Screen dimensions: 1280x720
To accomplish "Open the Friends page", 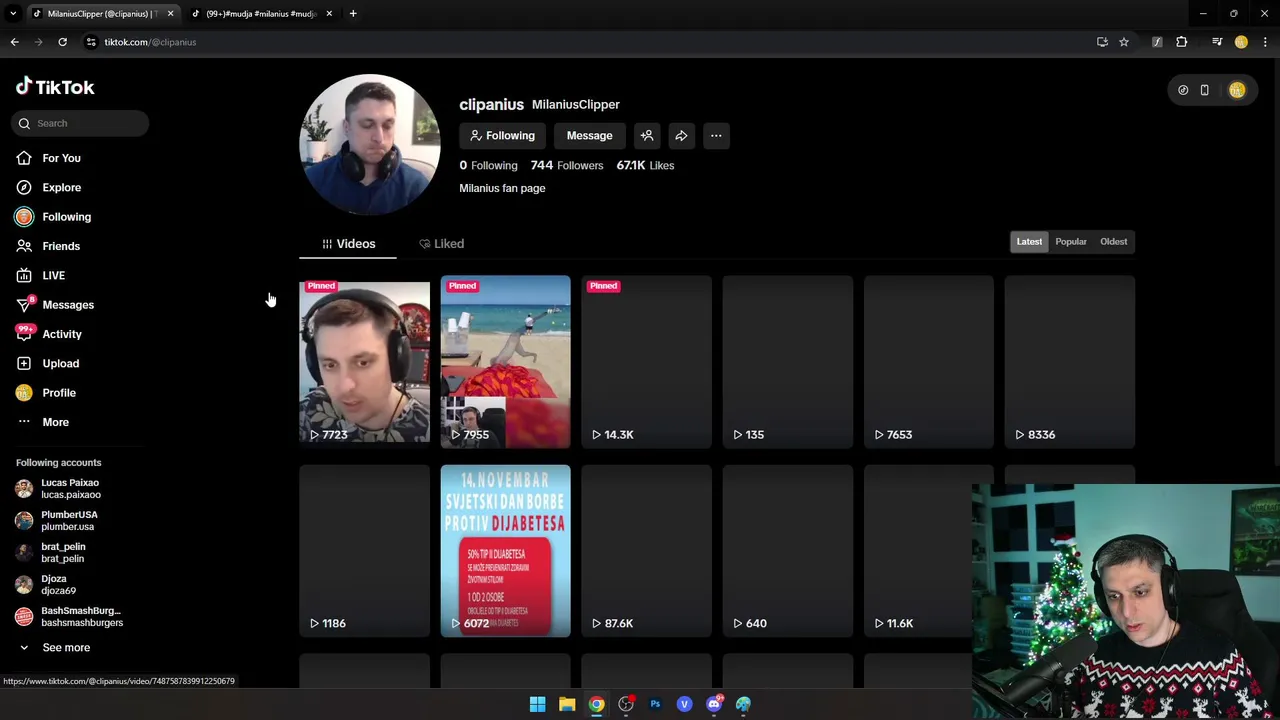I will pyautogui.click(x=61, y=246).
